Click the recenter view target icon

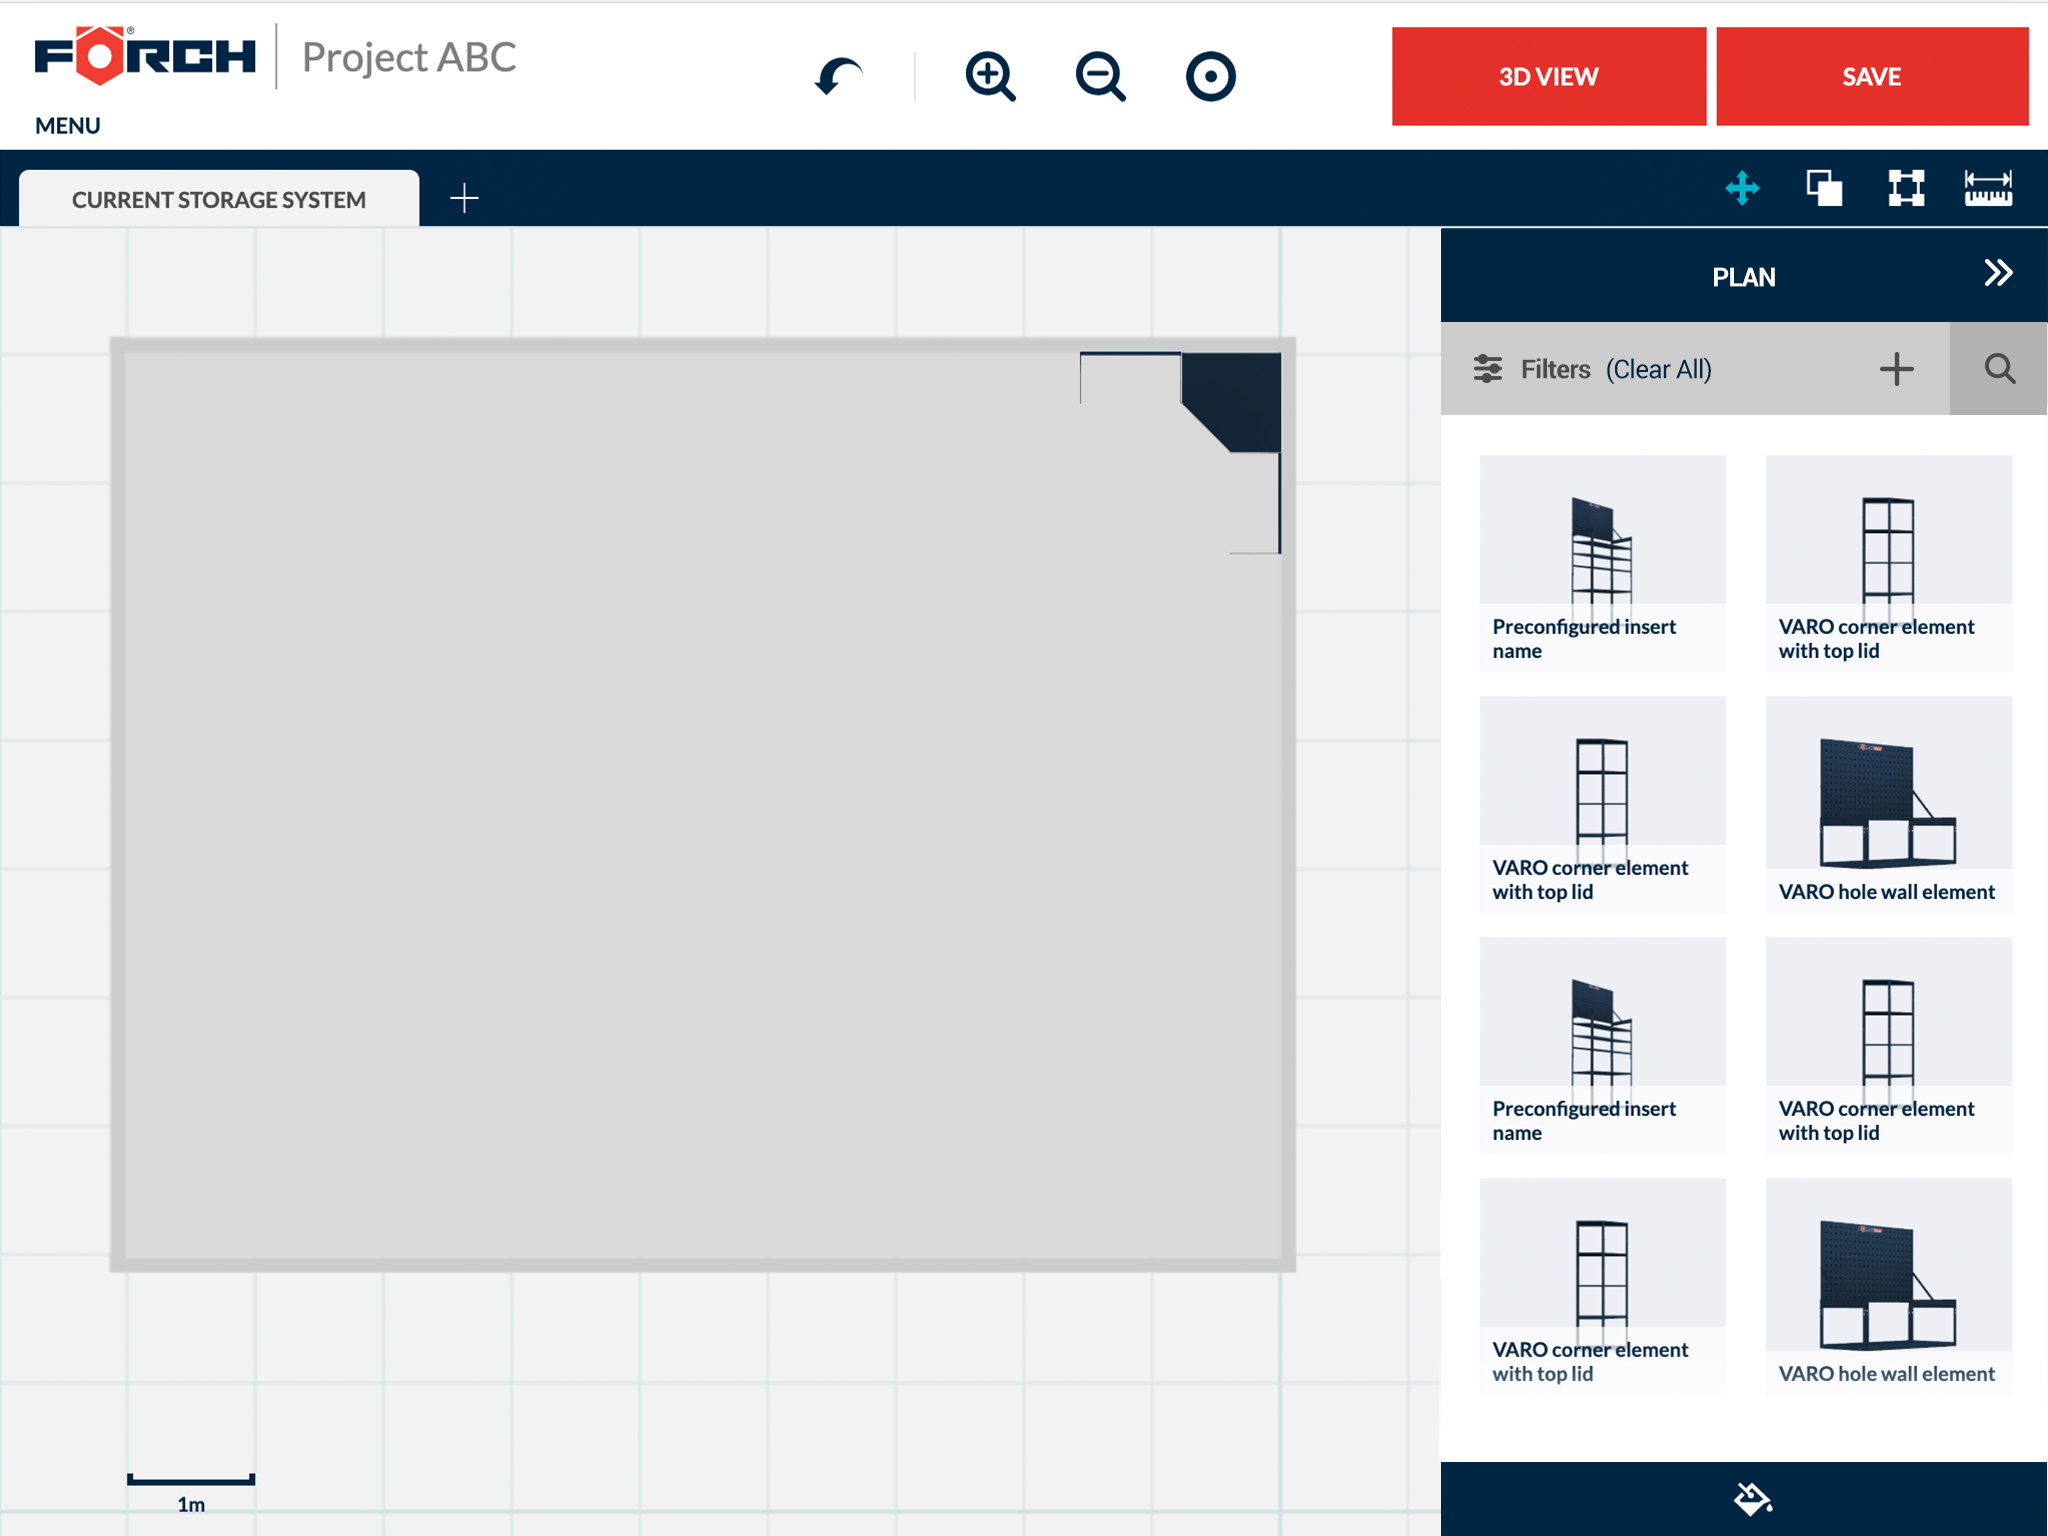coord(1210,77)
